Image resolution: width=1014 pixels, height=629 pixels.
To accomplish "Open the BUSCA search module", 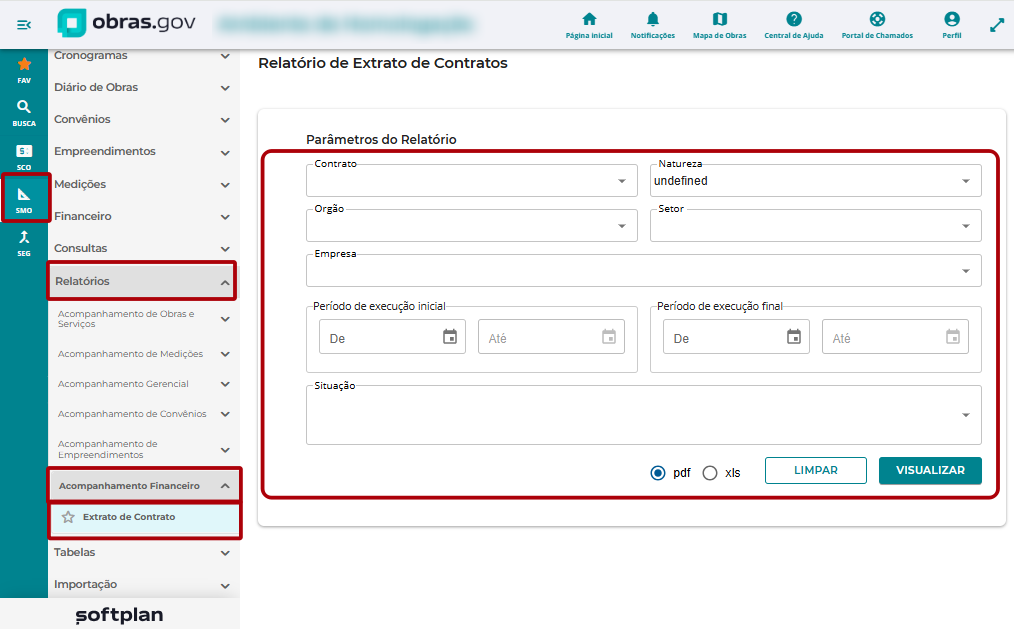I will 24,113.
